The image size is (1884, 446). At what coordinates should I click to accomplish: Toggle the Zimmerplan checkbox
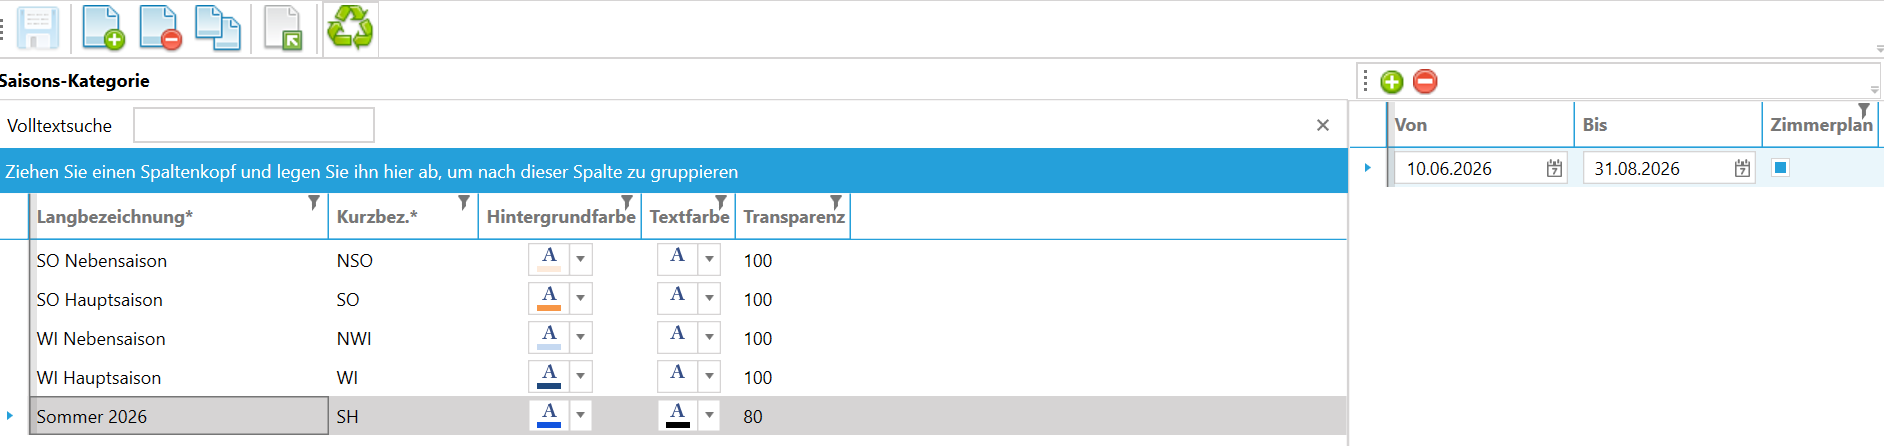coord(1780,168)
